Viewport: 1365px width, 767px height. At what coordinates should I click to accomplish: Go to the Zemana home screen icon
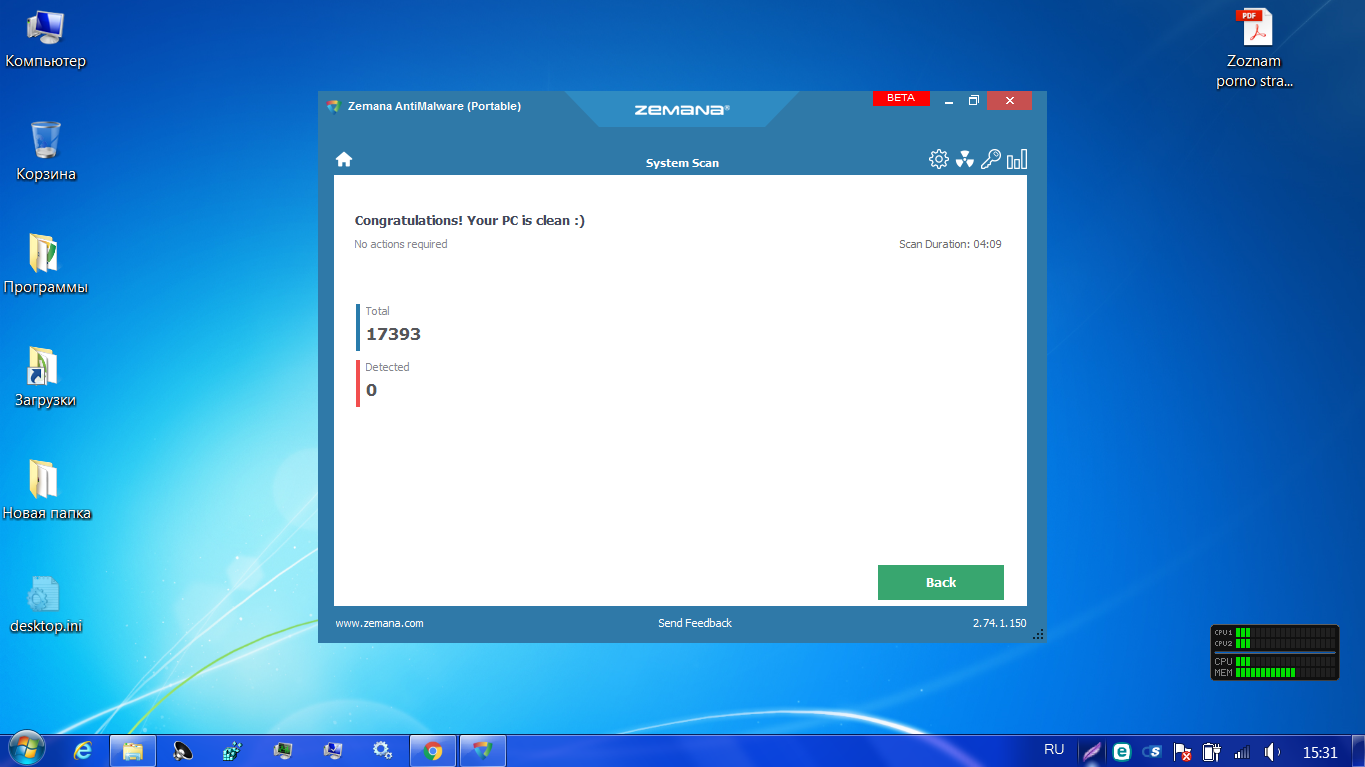344,159
